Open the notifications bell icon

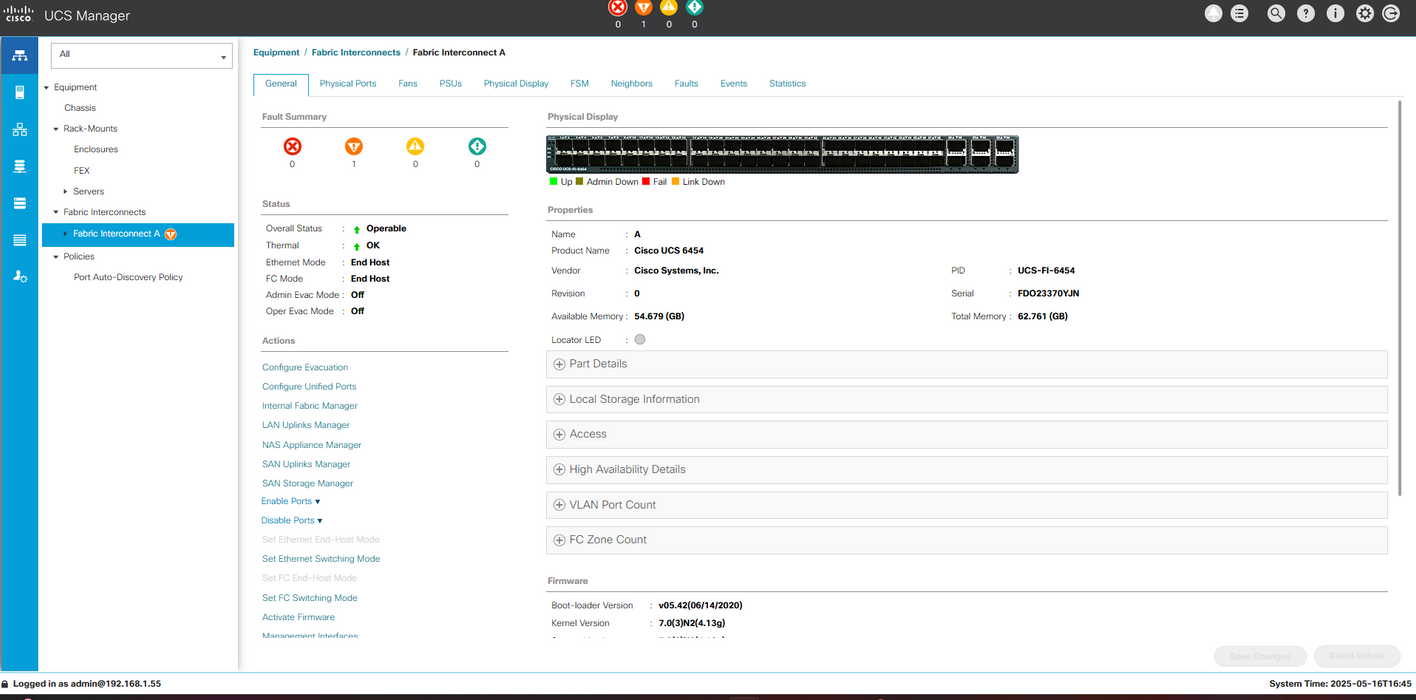point(1214,14)
